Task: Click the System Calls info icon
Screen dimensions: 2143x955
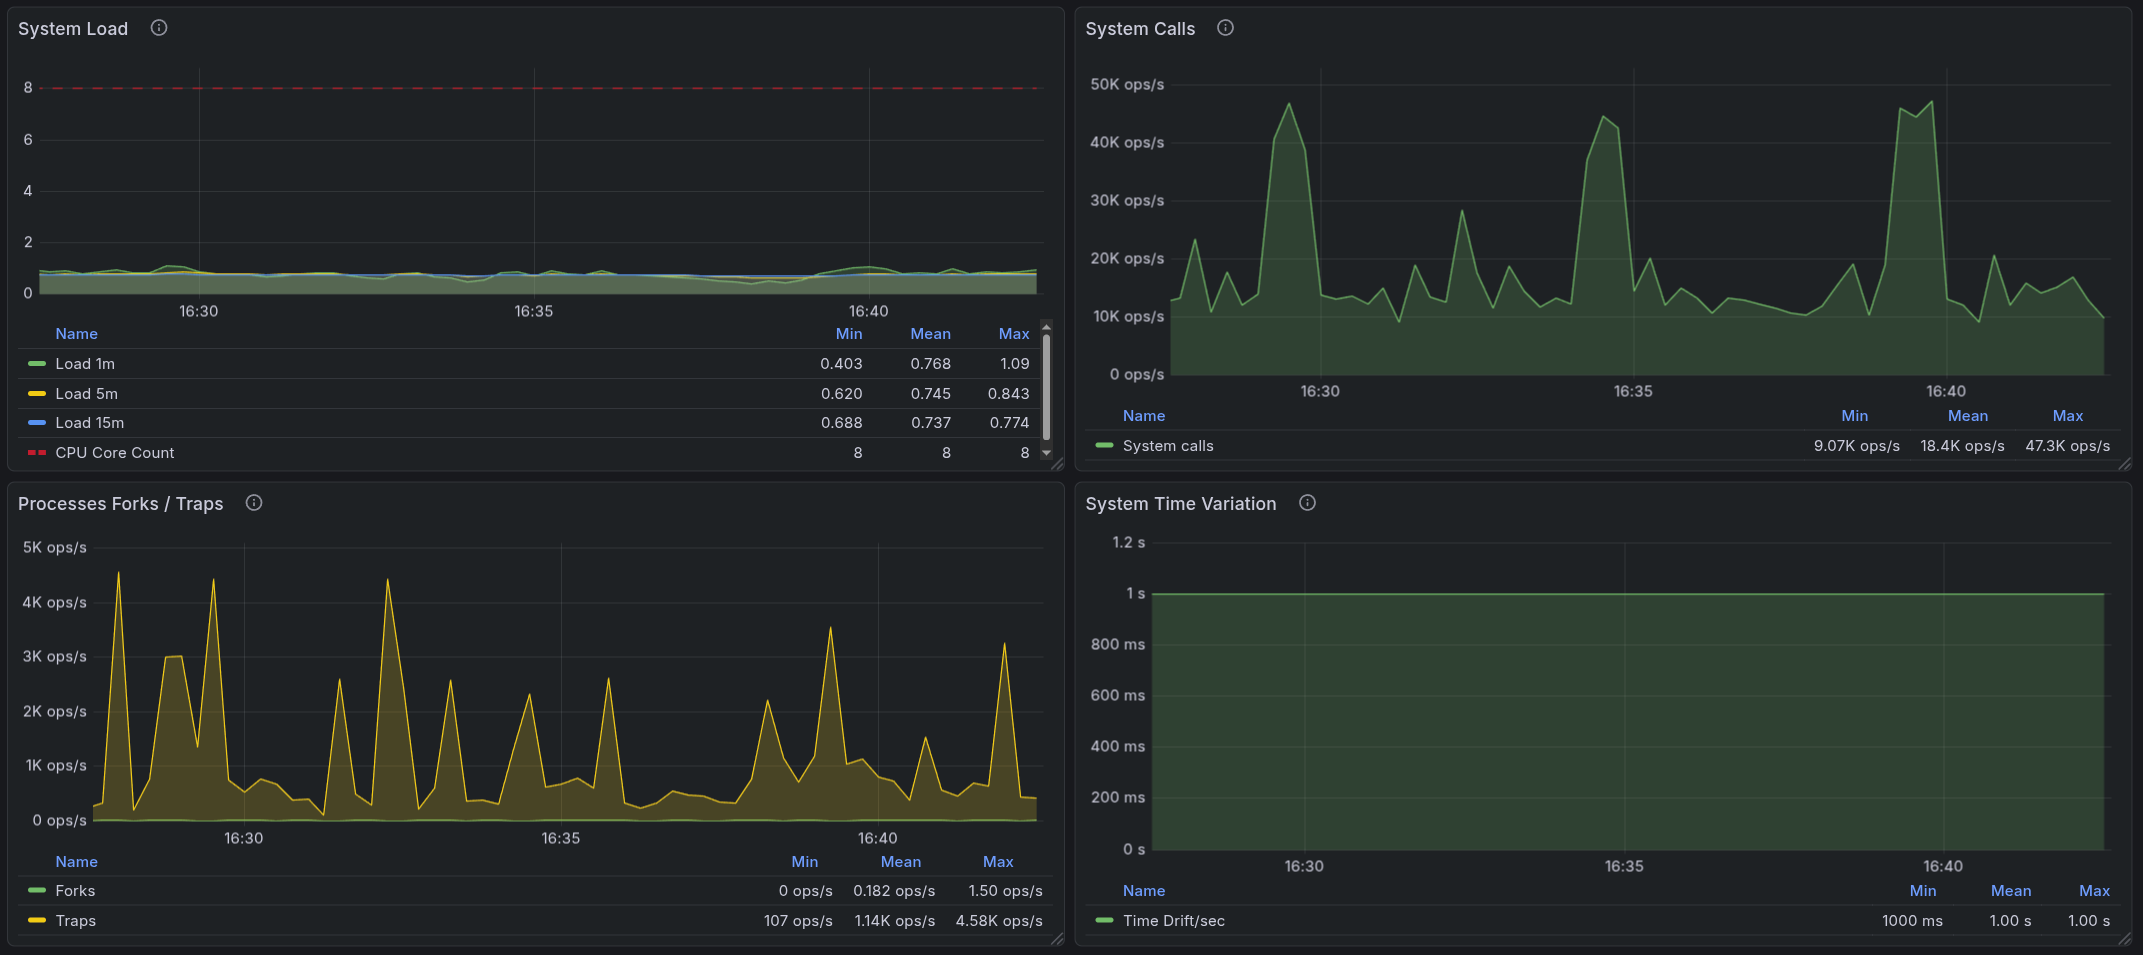Action: point(1225,28)
